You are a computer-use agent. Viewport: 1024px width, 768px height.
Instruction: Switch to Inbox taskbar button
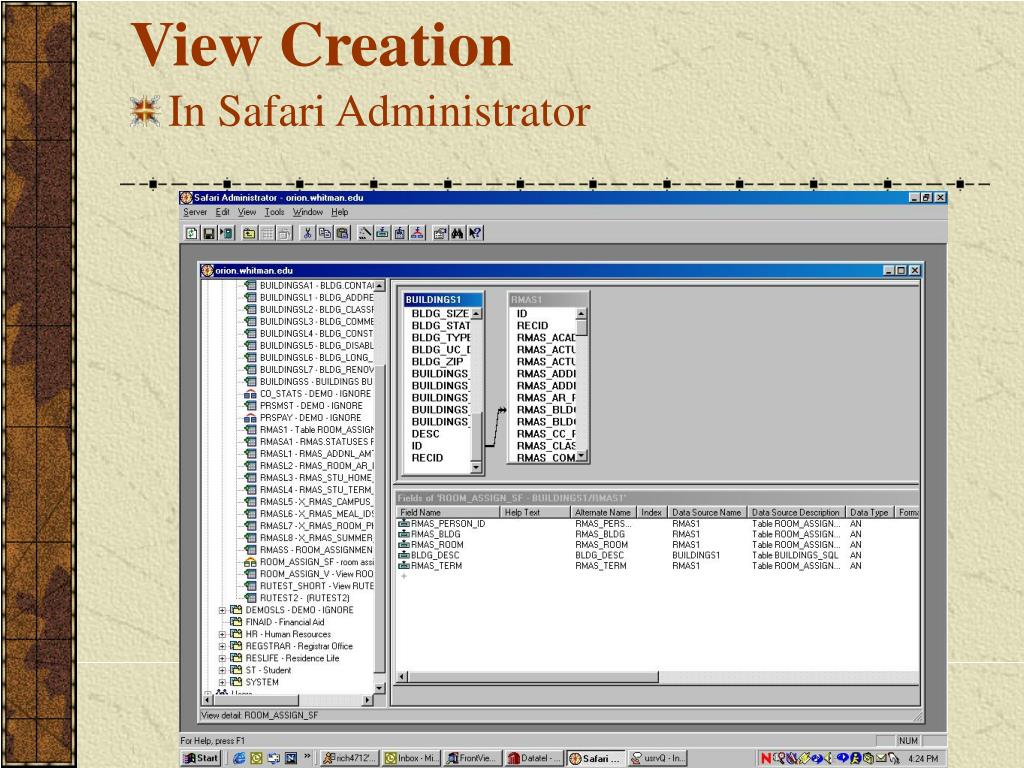[411, 758]
